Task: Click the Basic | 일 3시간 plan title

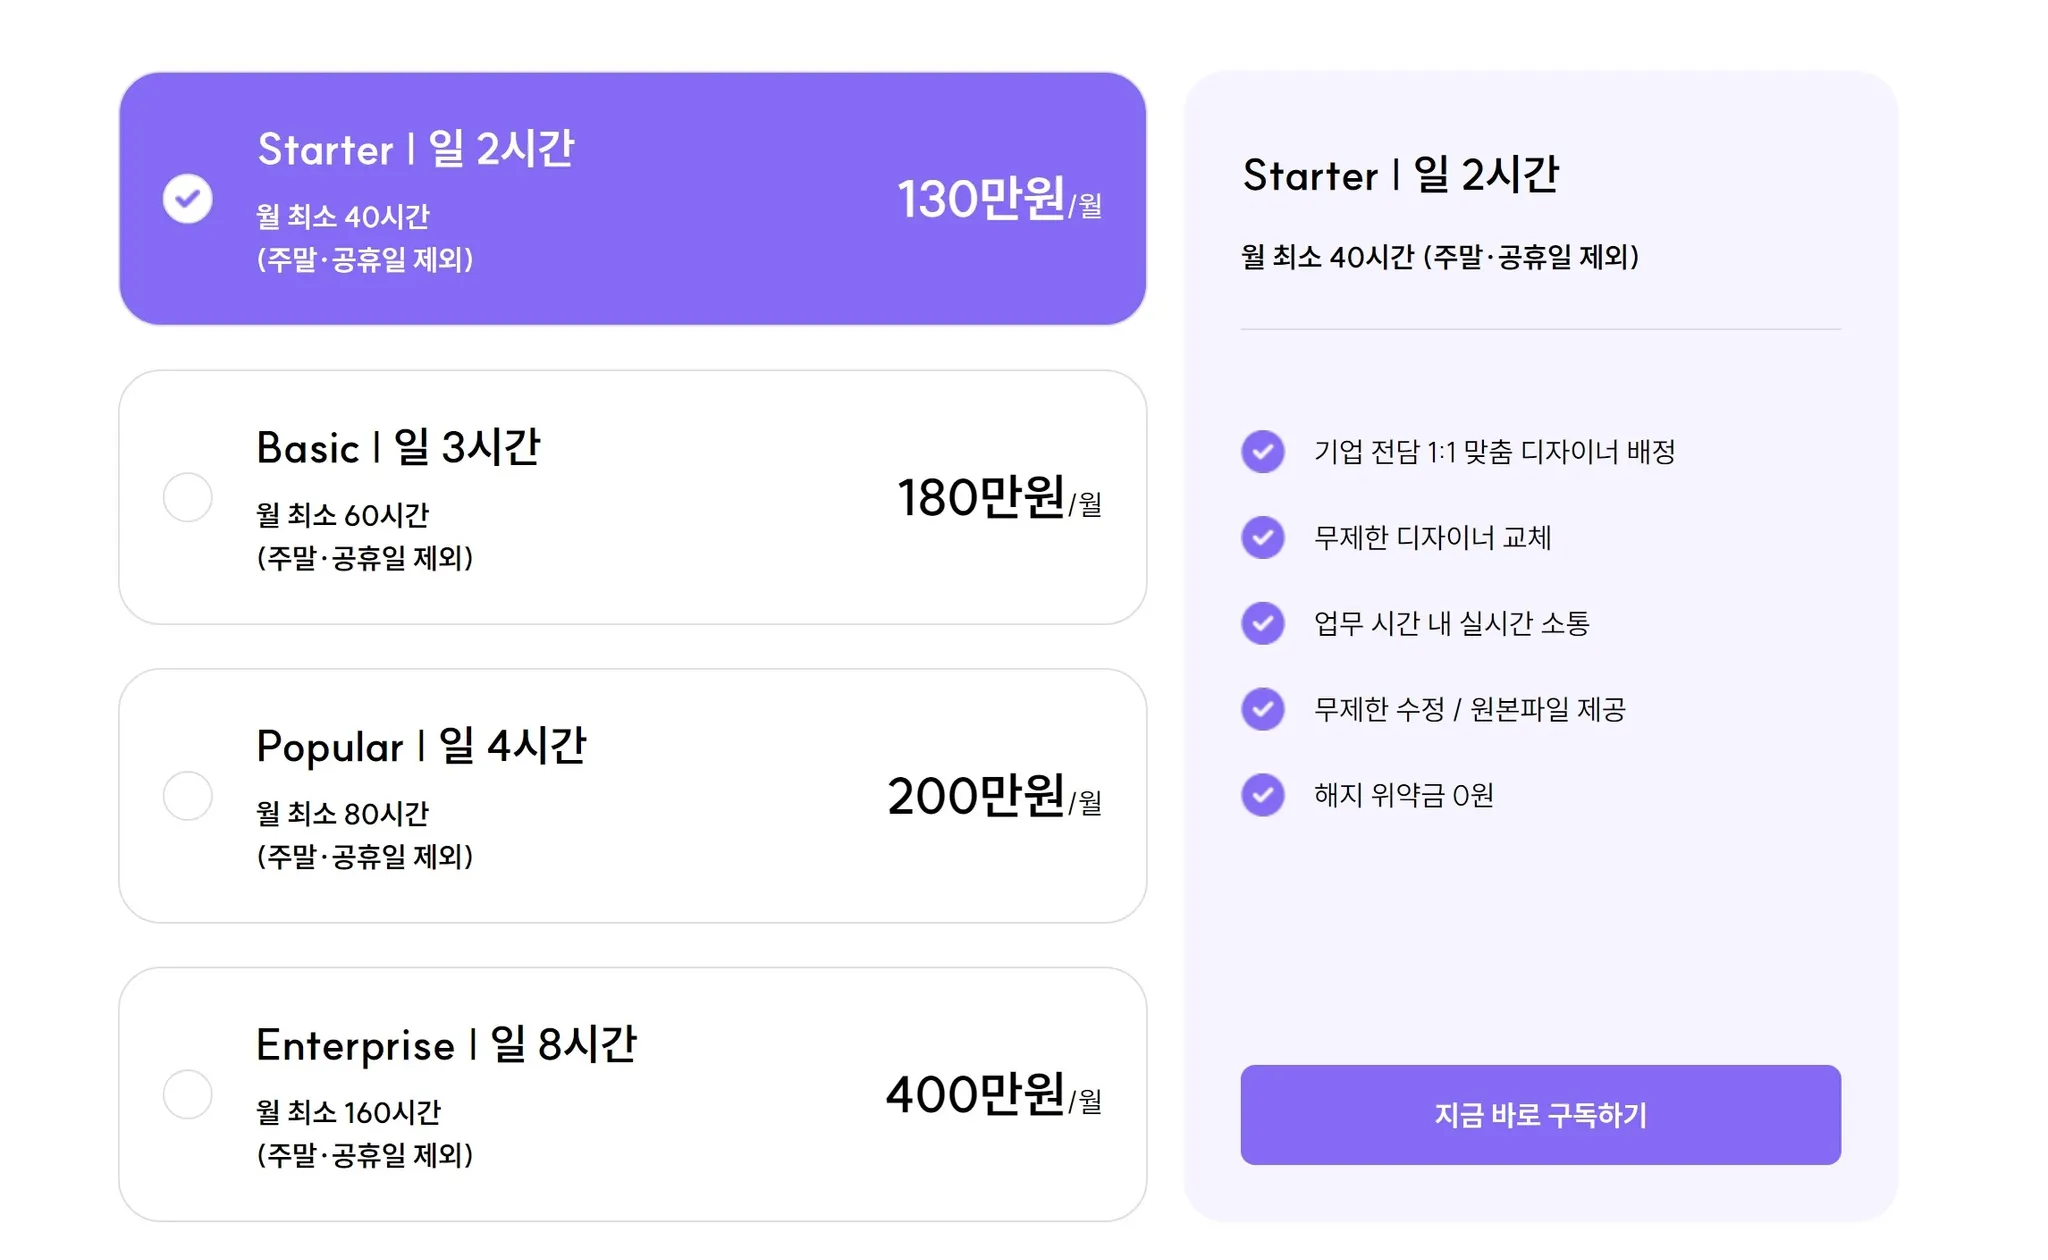Action: [398, 447]
